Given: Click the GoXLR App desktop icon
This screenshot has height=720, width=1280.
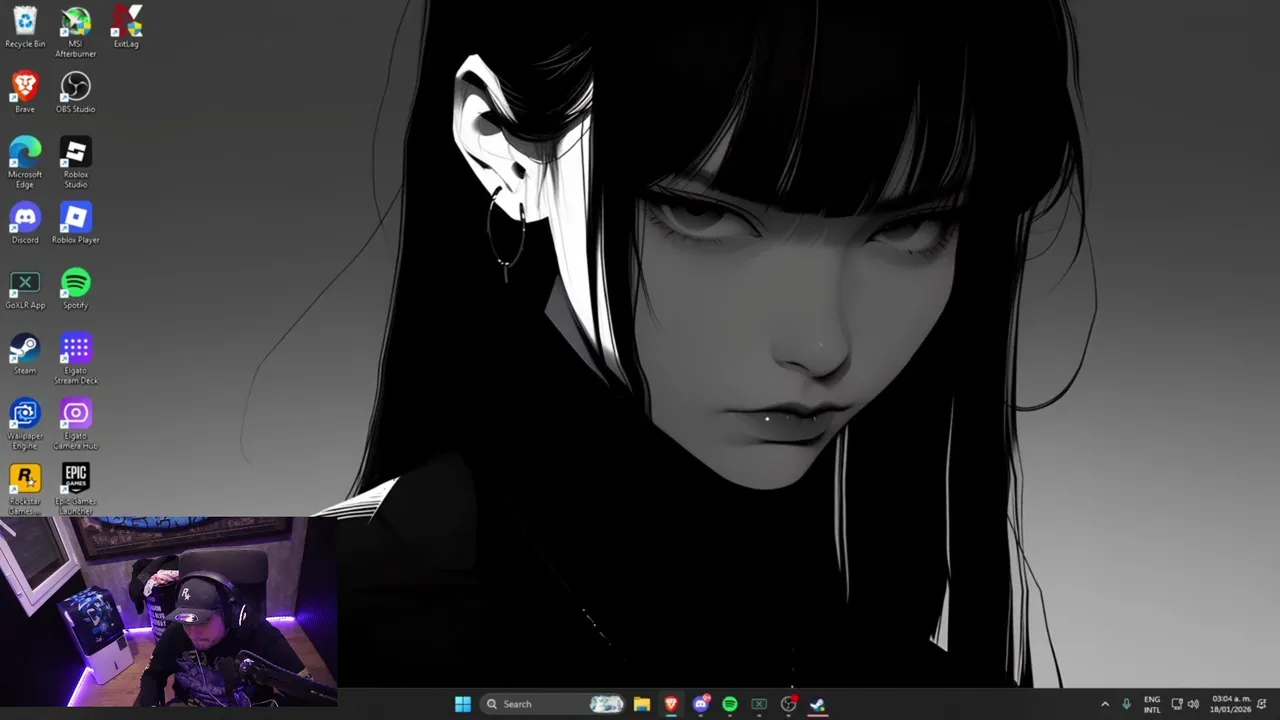Looking at the screenshot, I should coord(25,289).
